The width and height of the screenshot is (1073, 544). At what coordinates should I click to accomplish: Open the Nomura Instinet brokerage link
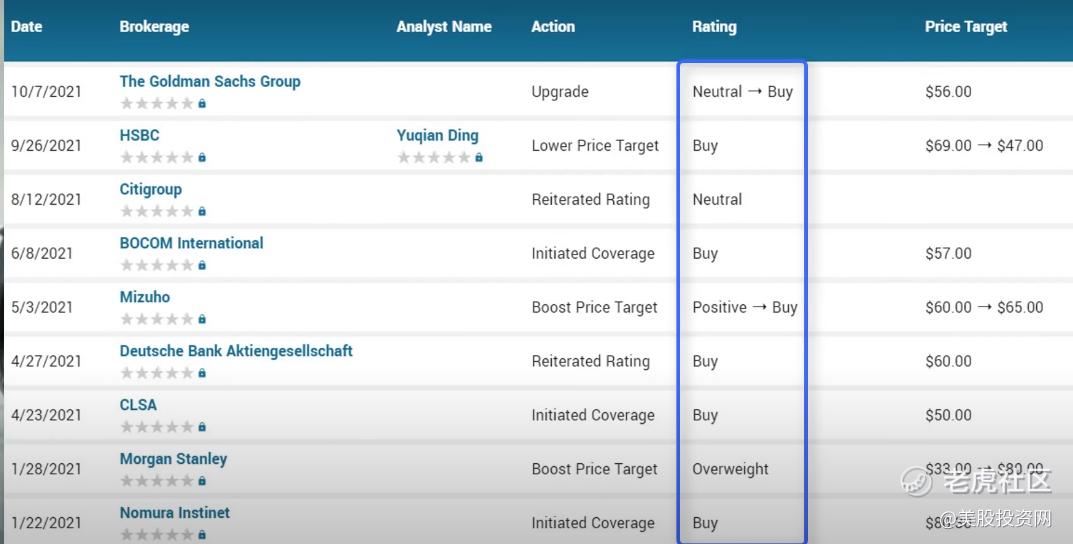tap(174, 513)
